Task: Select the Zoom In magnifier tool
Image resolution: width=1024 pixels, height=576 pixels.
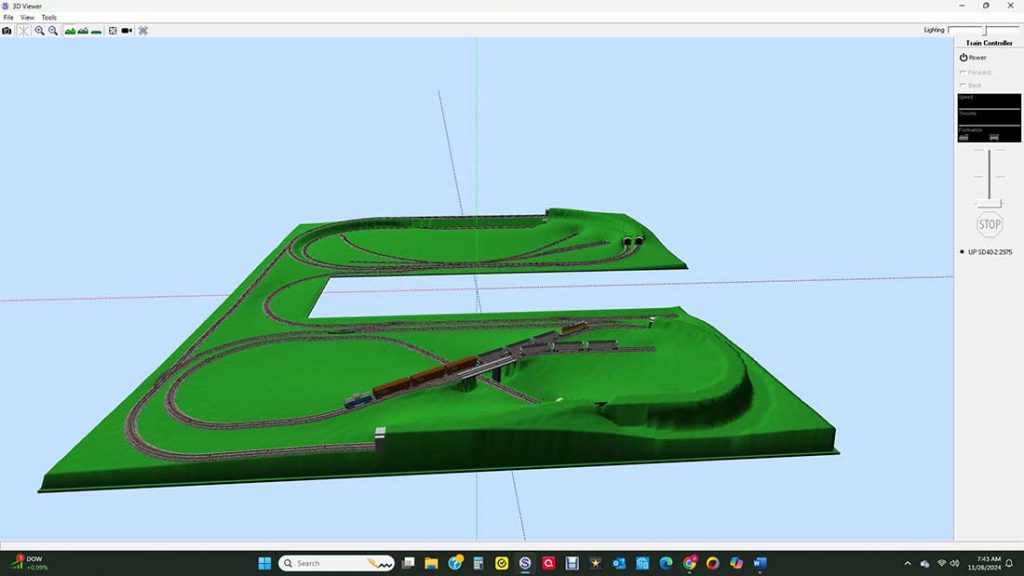Action: [x=40, y=31]
